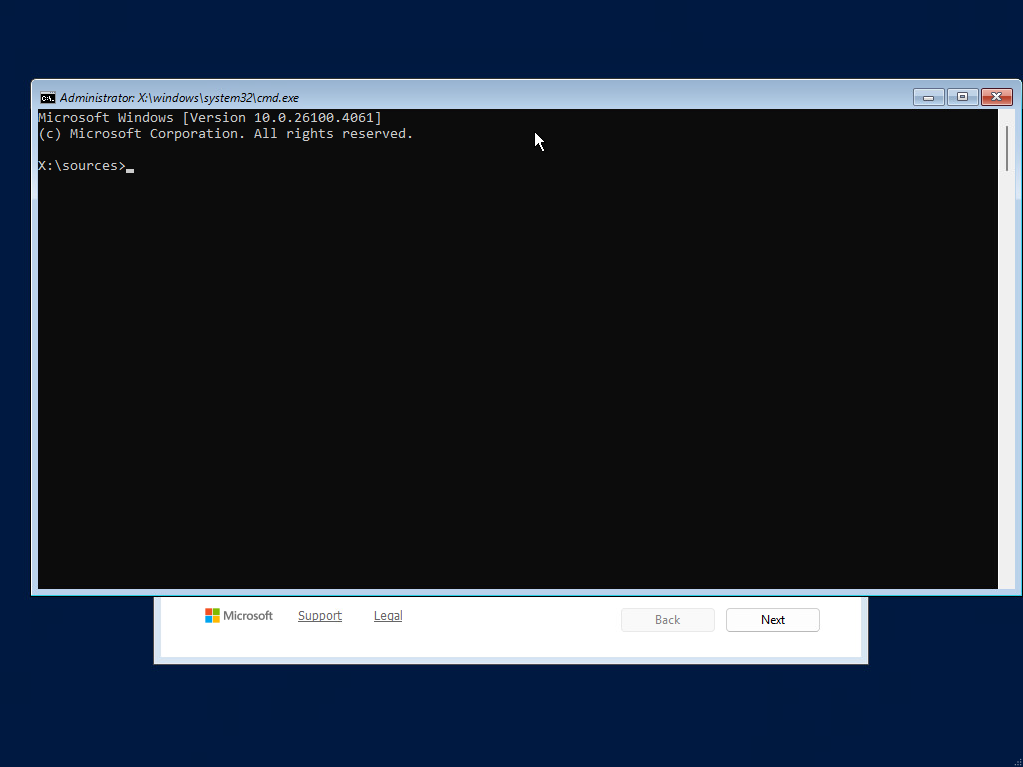Click the Windows version text line
The image size is (1023, 767).
point(210,118)
